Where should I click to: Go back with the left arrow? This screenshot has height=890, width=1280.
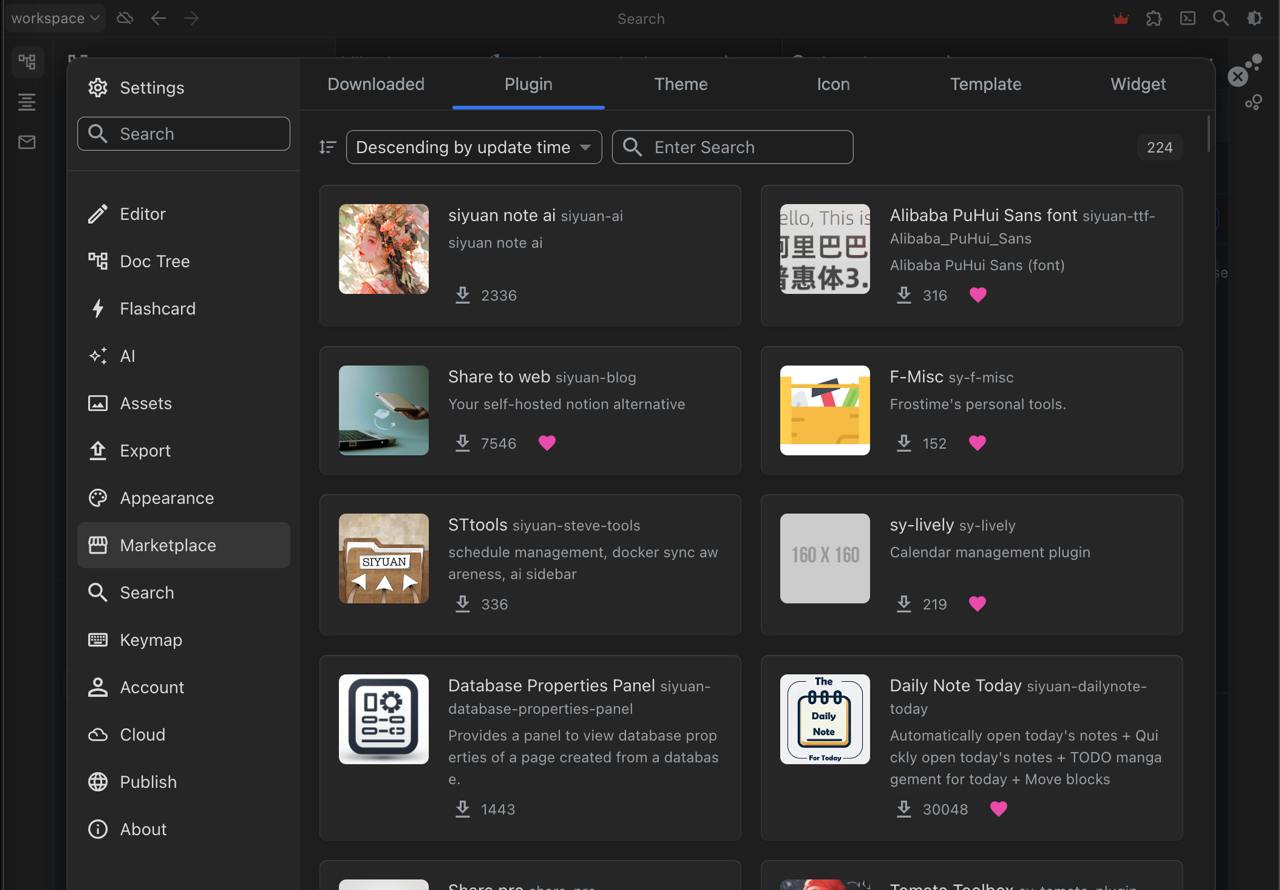pyautogui.click(x=158, y=18)
